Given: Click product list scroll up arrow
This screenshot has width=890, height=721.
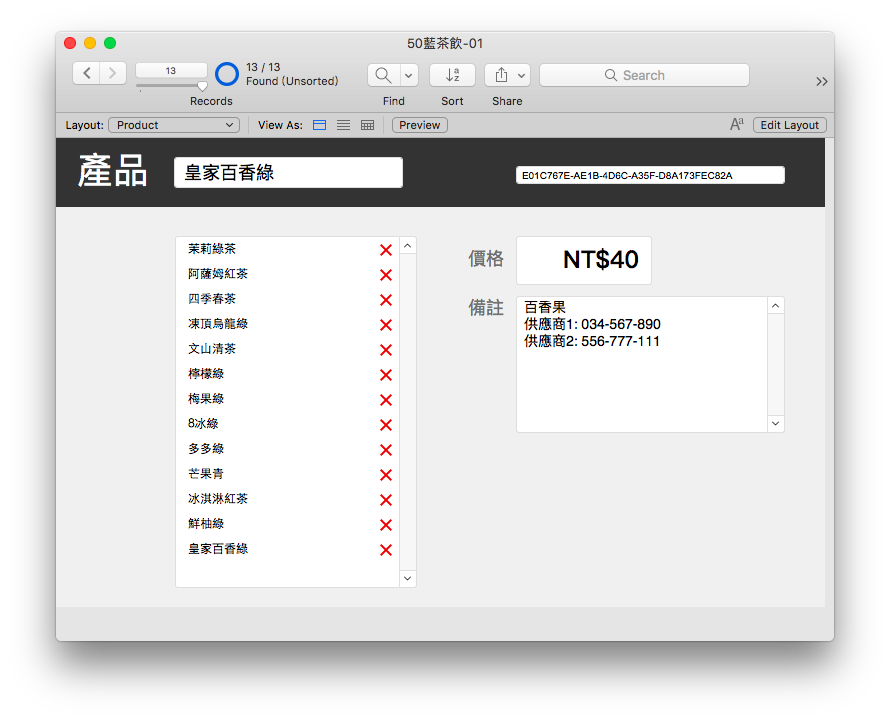Looking at the screenshot, I should click(x=408, y=246).
